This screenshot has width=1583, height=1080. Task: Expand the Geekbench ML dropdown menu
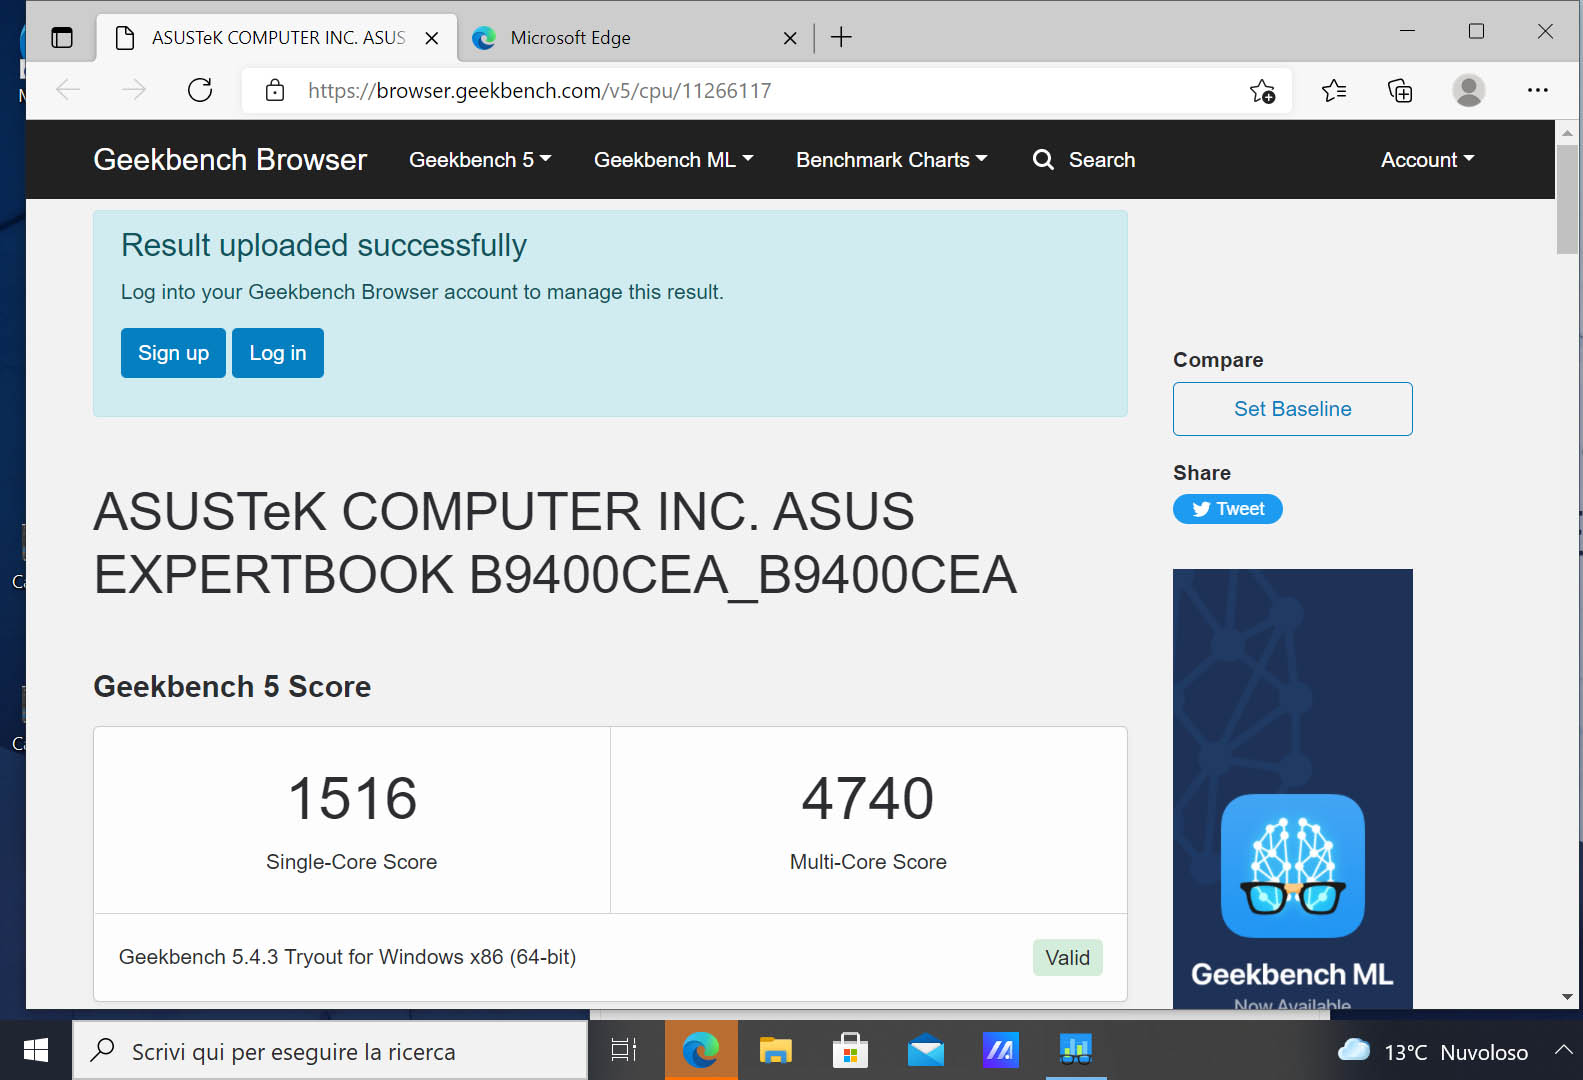click(x=674, y=160)
